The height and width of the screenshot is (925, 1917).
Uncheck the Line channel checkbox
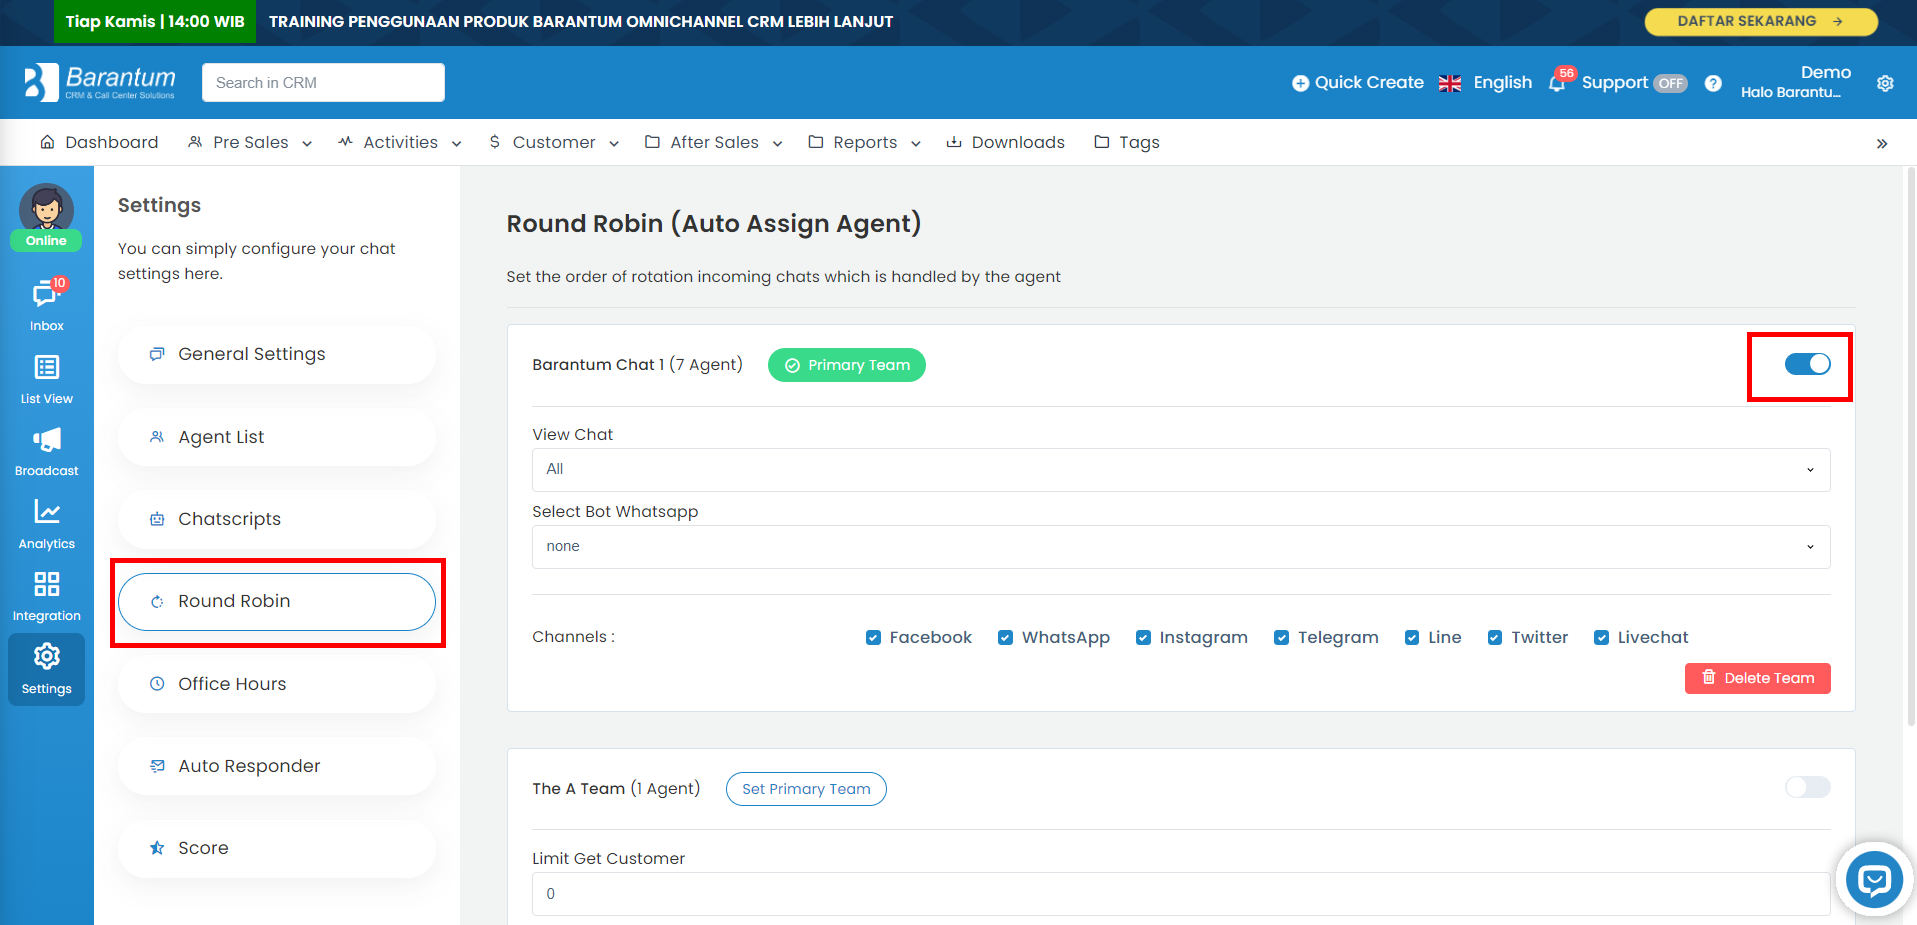[1412, 638]
